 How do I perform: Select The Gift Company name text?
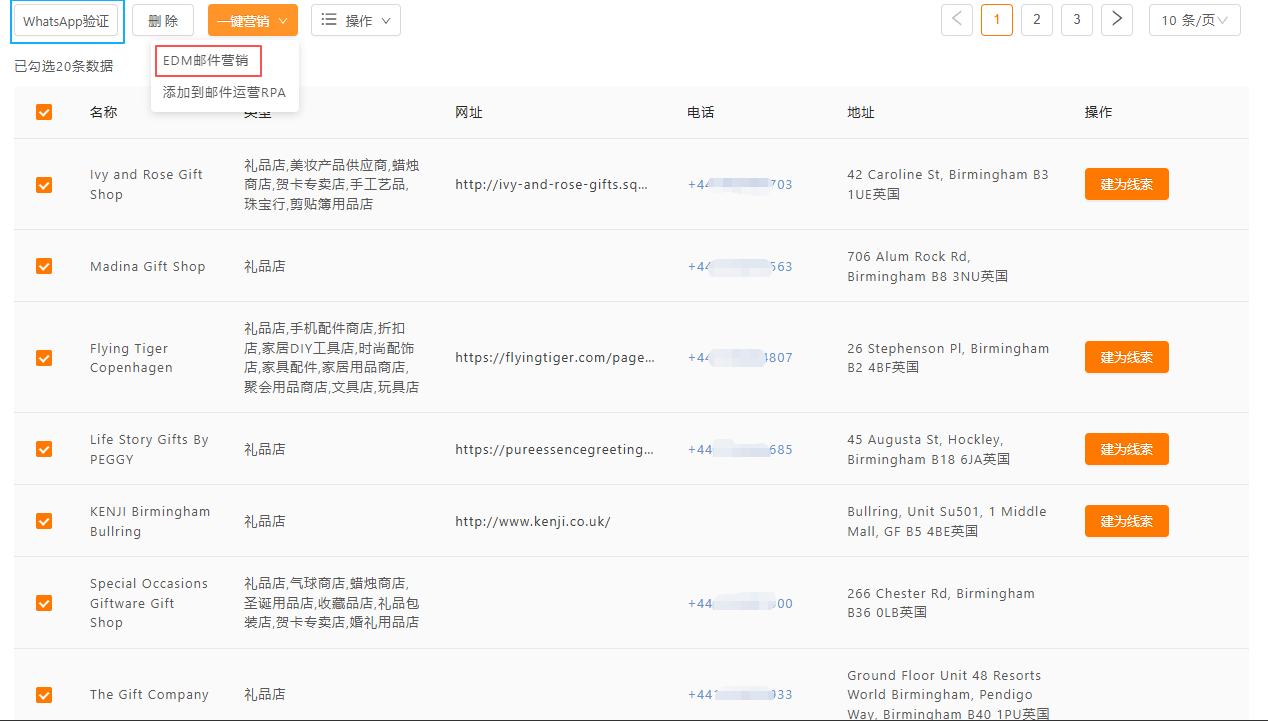[149, 694]
